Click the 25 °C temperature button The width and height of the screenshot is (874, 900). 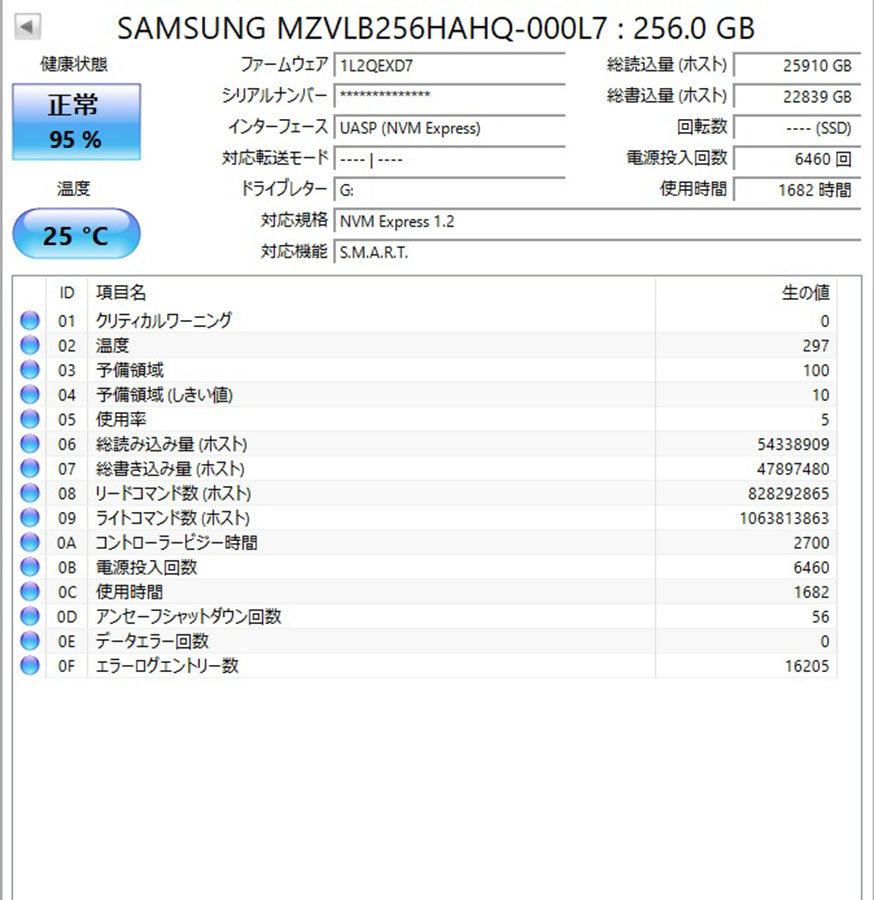[x=76, y=234]
